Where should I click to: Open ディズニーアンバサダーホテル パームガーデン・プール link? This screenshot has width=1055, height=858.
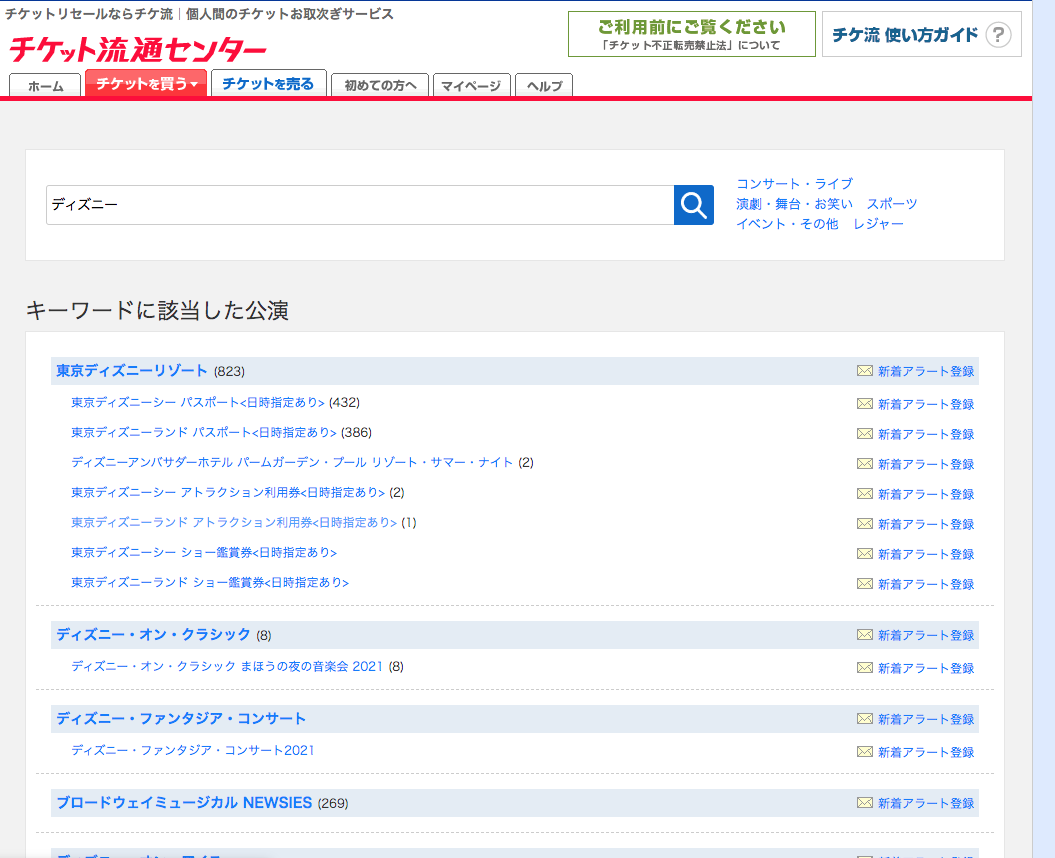(292, 462)
